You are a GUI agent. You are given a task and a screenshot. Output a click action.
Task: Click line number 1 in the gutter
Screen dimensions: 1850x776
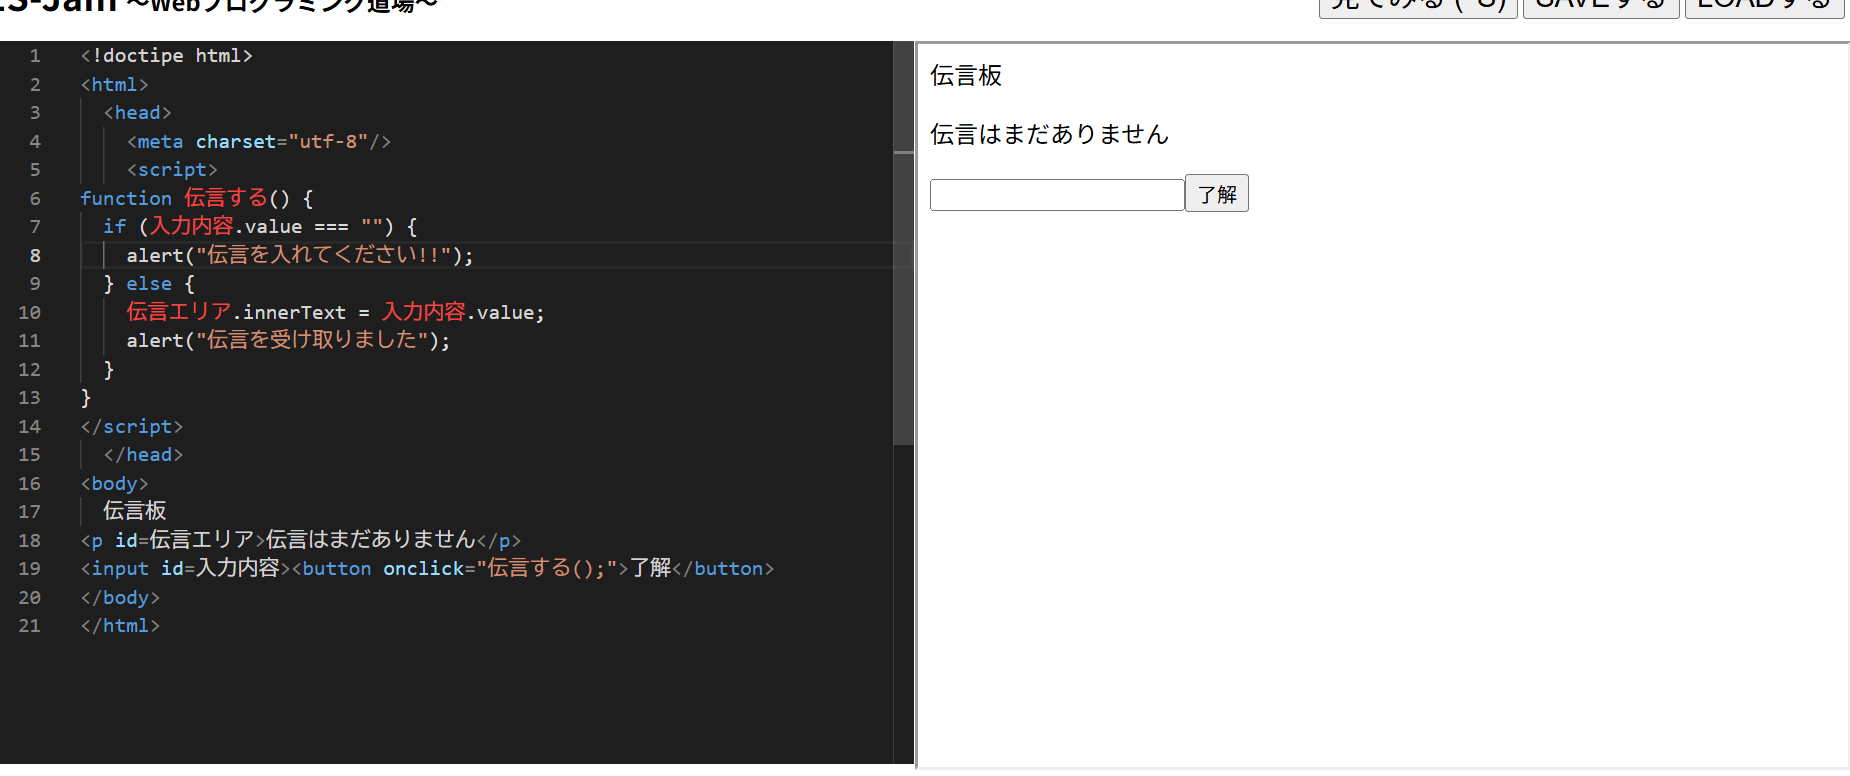coord(35,56)
